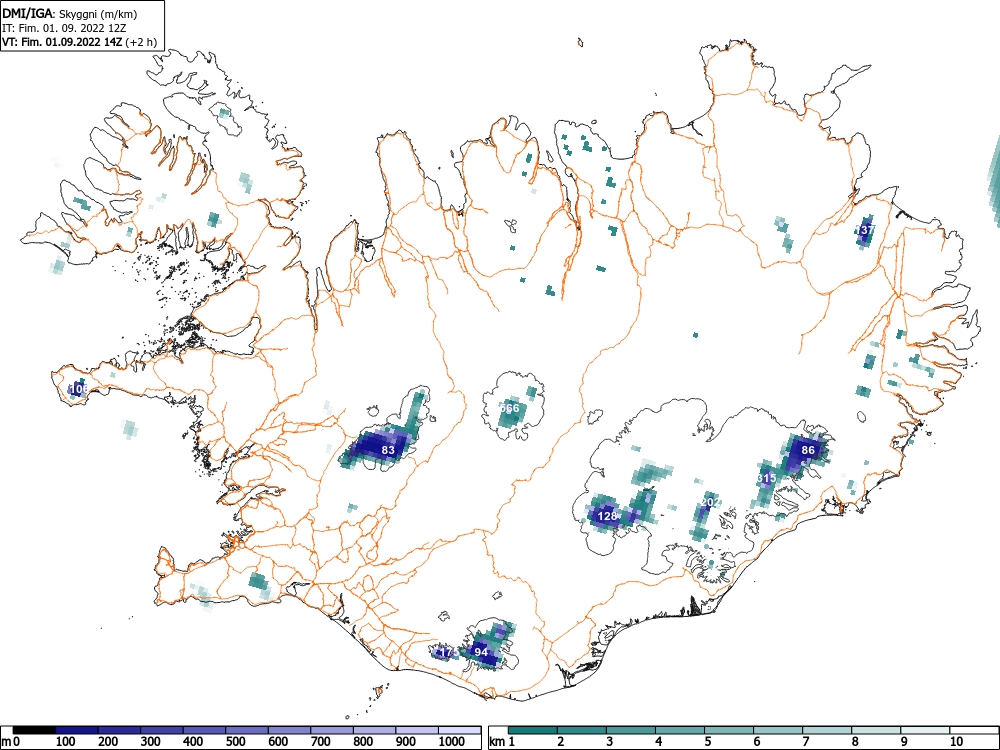Click the '700' metres legend label
The width and height of the screenshot is (1000, 750).
pyautogui.click(x=321, y=742)
